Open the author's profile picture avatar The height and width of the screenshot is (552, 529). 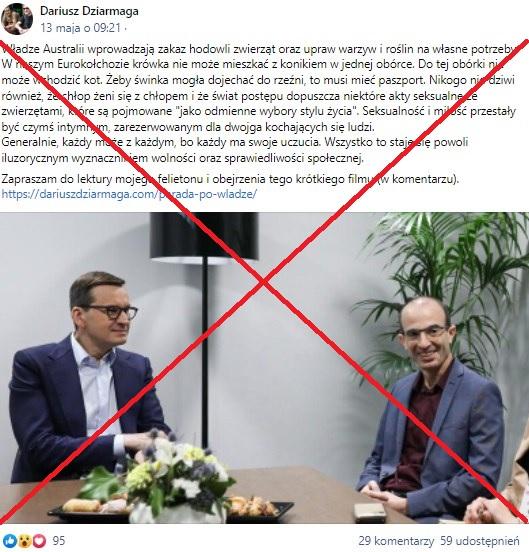pyautogui.click(x=17, y=19)
